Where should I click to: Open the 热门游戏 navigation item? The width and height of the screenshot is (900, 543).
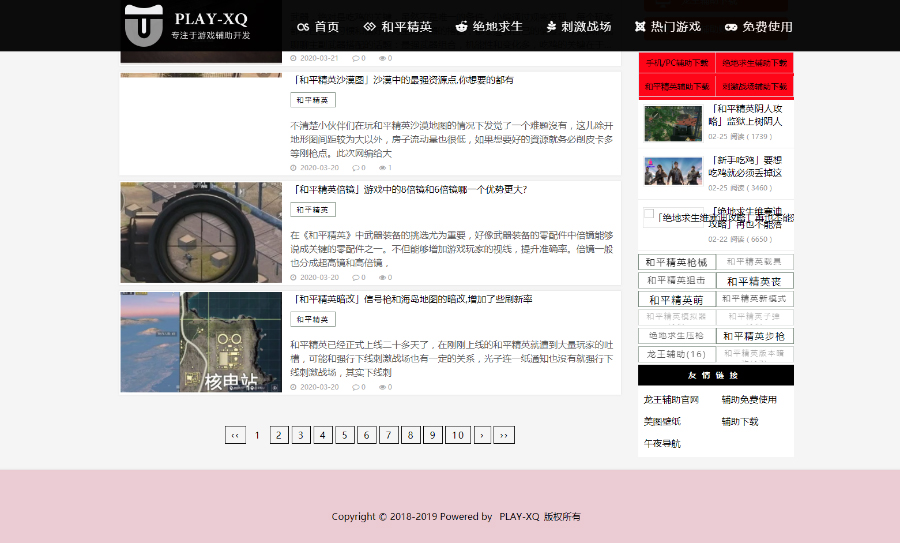click(668, 26)
